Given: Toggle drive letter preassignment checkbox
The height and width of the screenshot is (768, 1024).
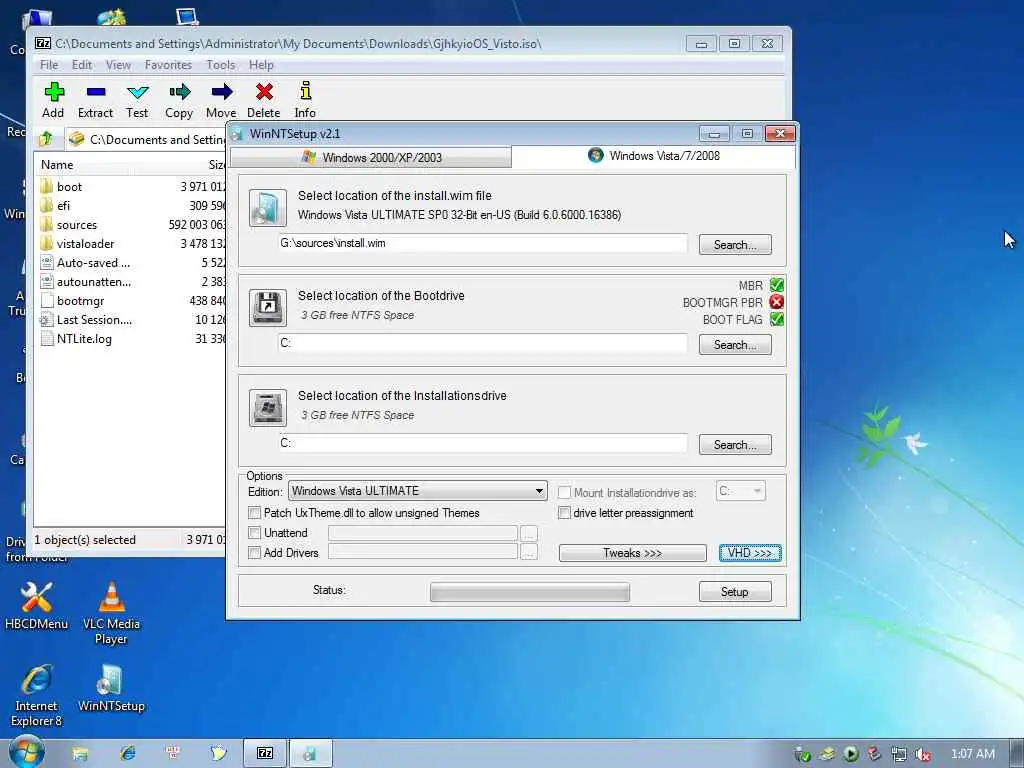Looking at the screenshot, I should pos(564,513).
